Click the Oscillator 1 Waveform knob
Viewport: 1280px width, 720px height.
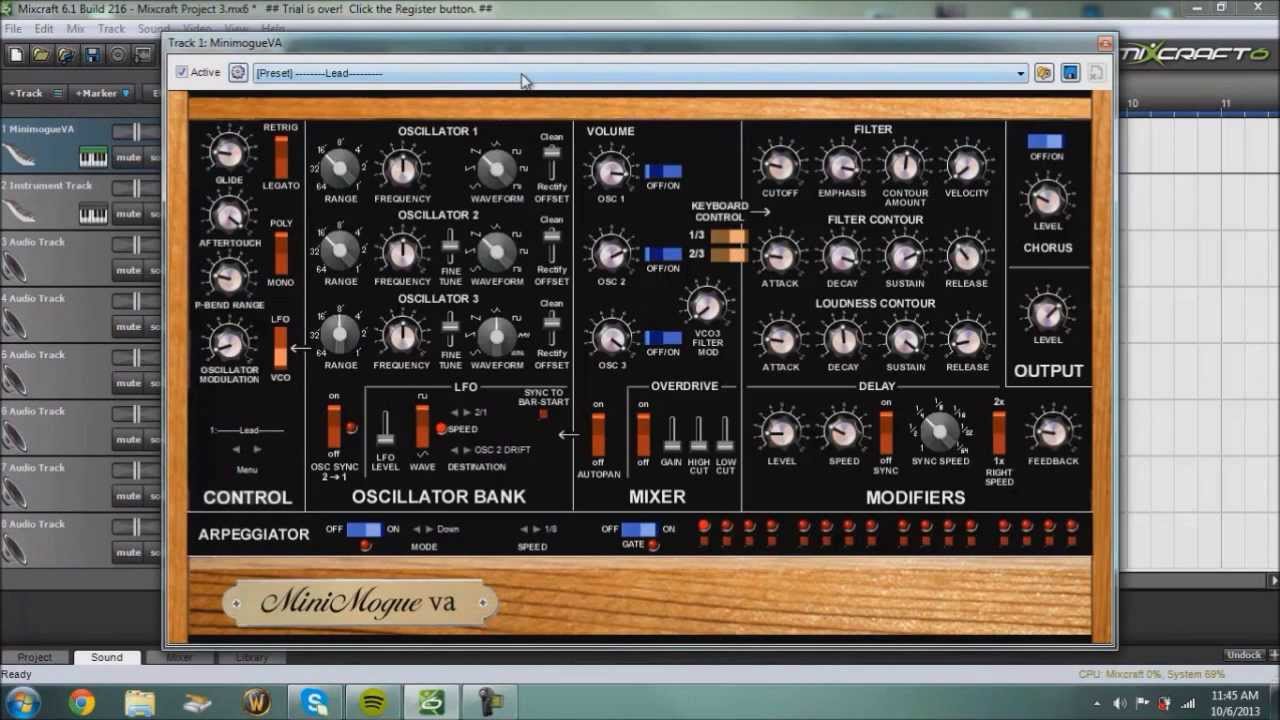tap(497, 169)
